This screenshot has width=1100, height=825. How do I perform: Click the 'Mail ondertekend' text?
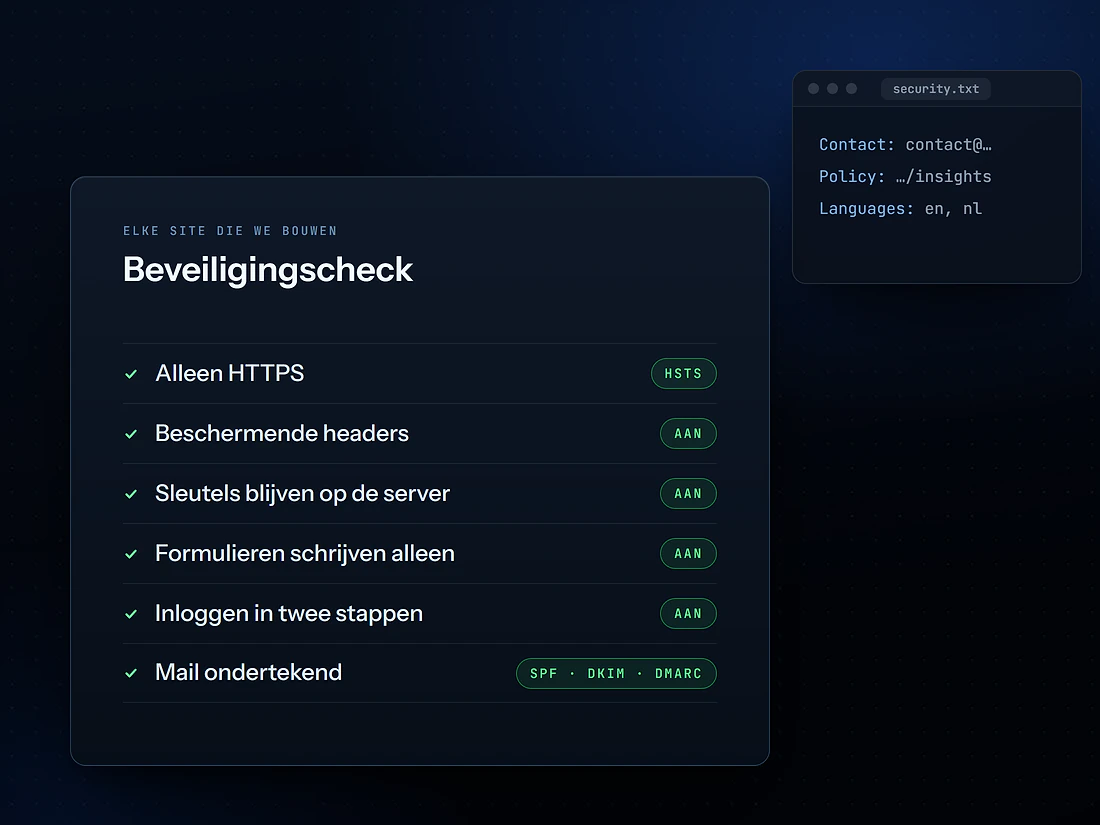tap(248, 672)
